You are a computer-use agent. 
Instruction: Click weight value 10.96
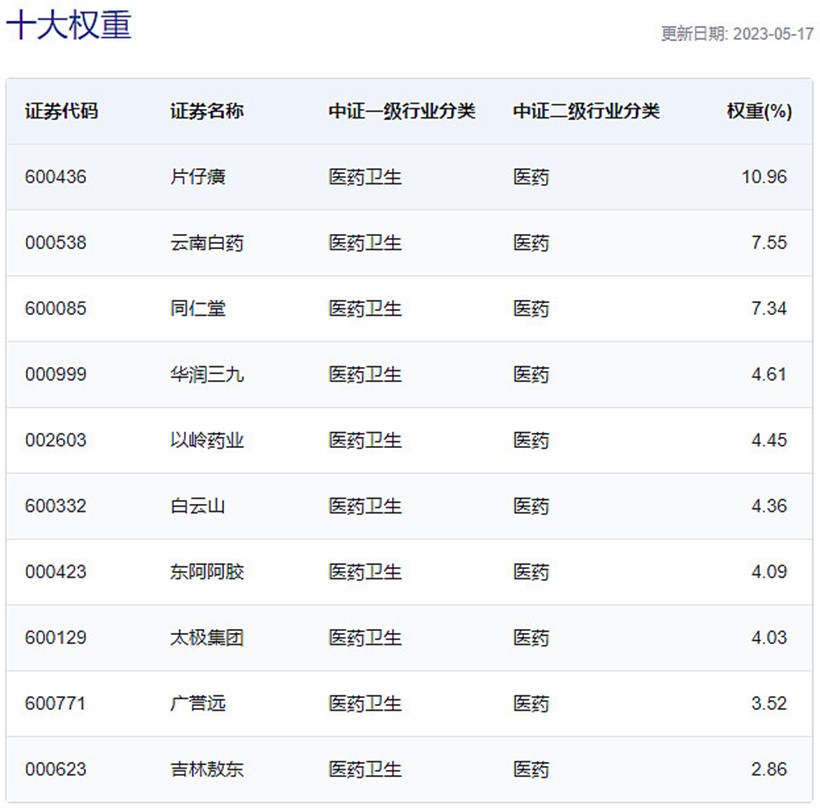(764, 177)
